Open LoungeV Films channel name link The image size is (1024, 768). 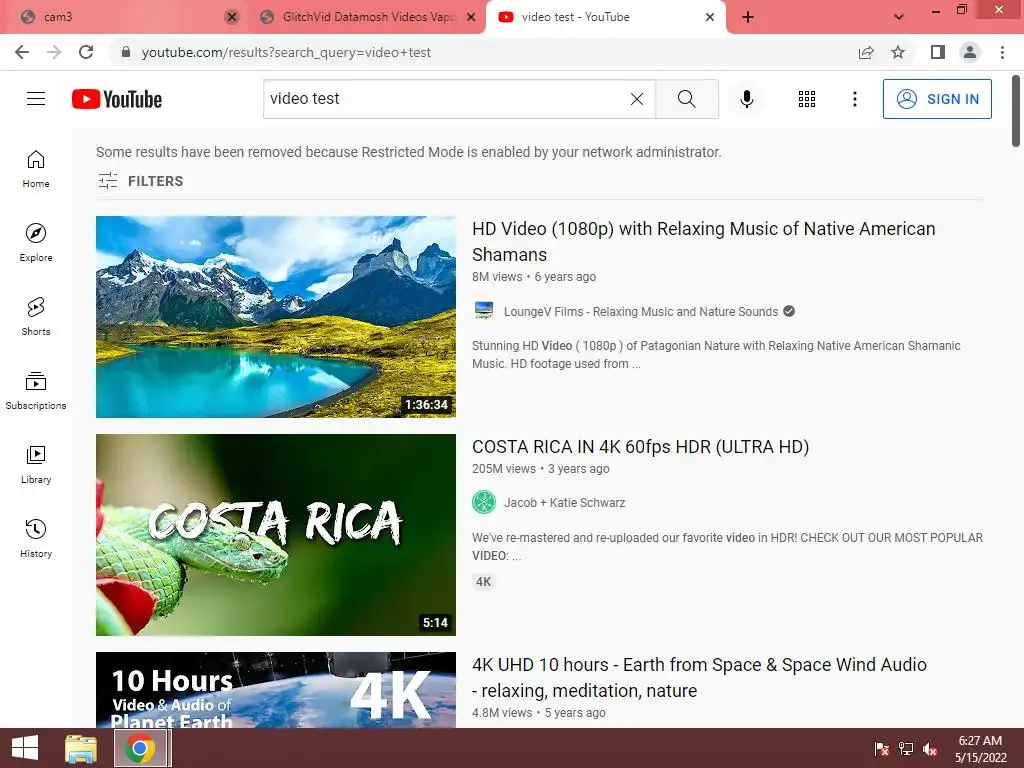click(x=641, y=312)
